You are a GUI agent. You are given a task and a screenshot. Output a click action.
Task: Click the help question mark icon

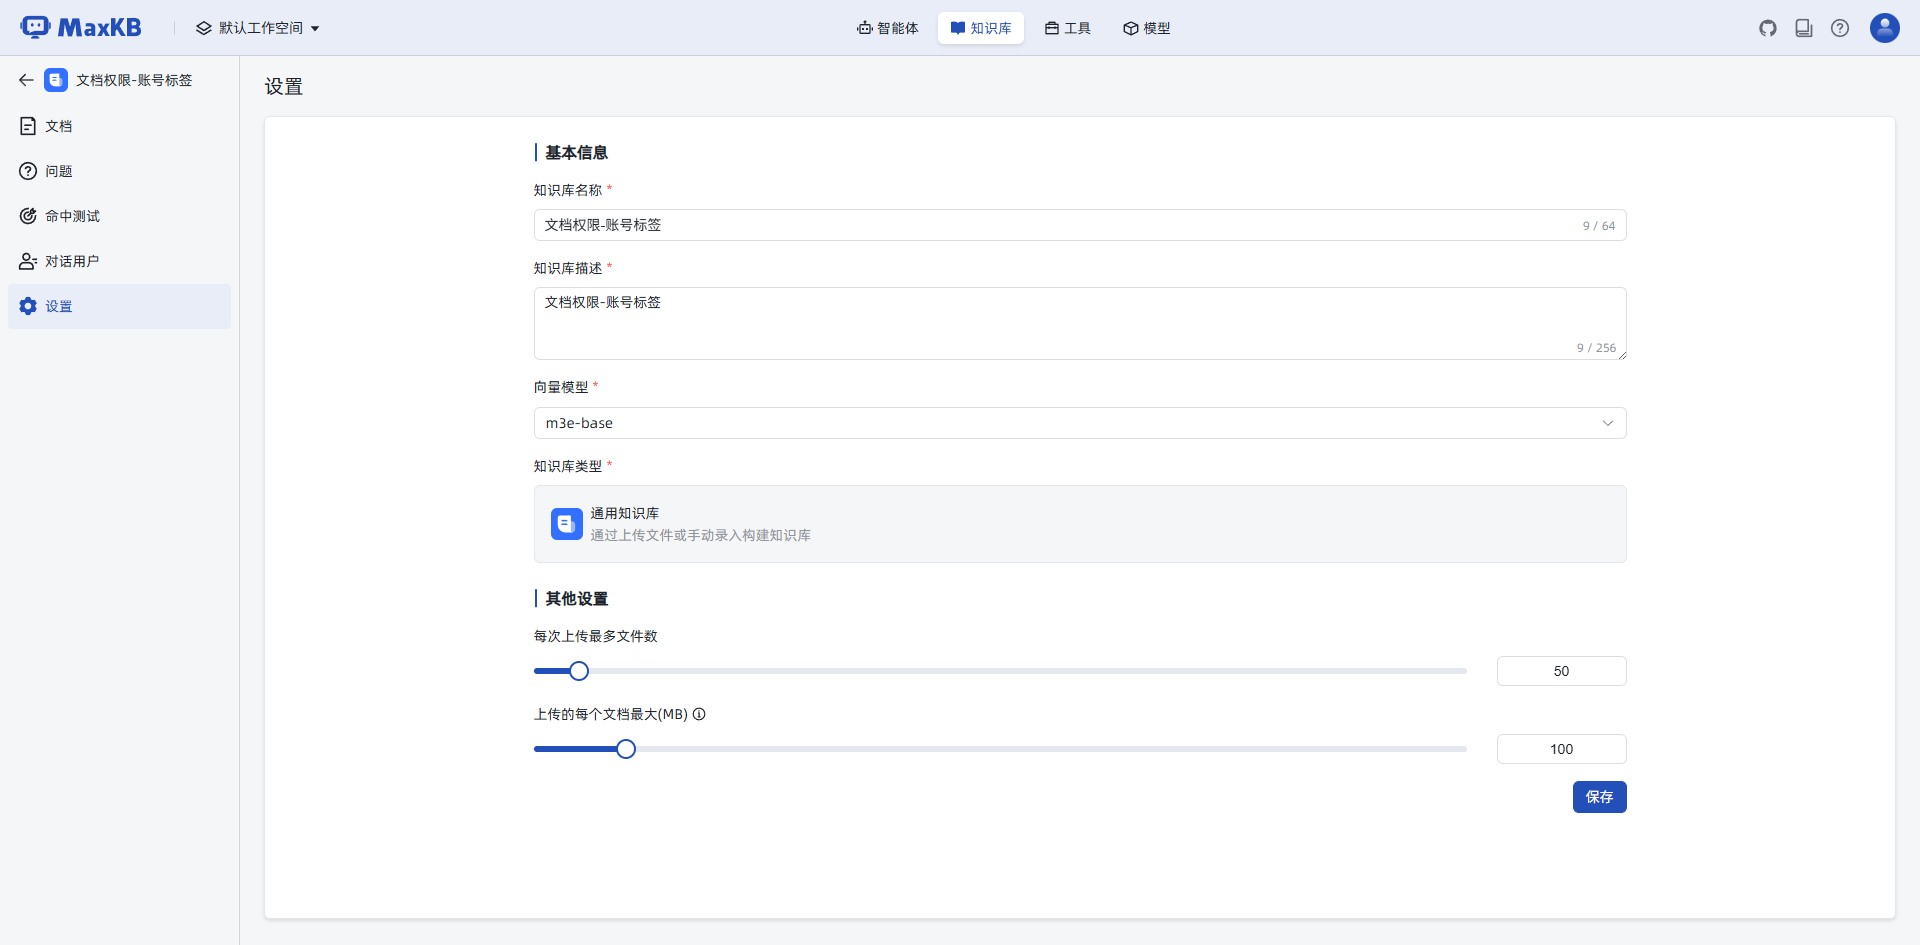click(x=1840, y=28)
